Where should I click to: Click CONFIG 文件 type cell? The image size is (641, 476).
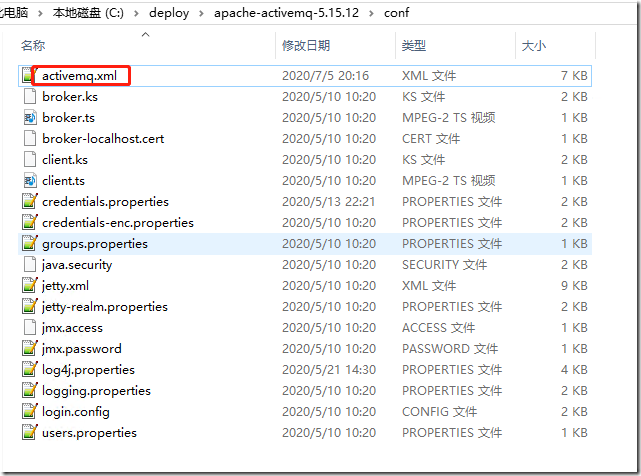pos(439,411)
